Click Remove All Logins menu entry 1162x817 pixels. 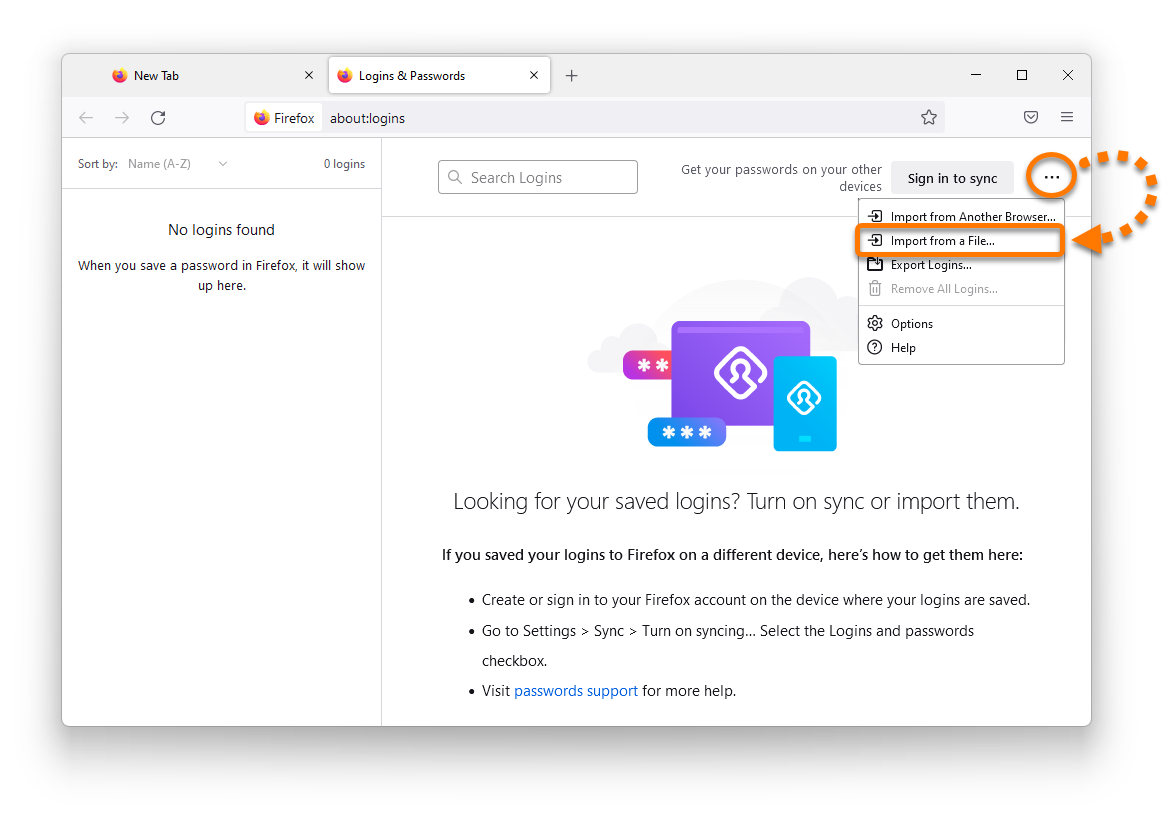[x=961, y=289]
